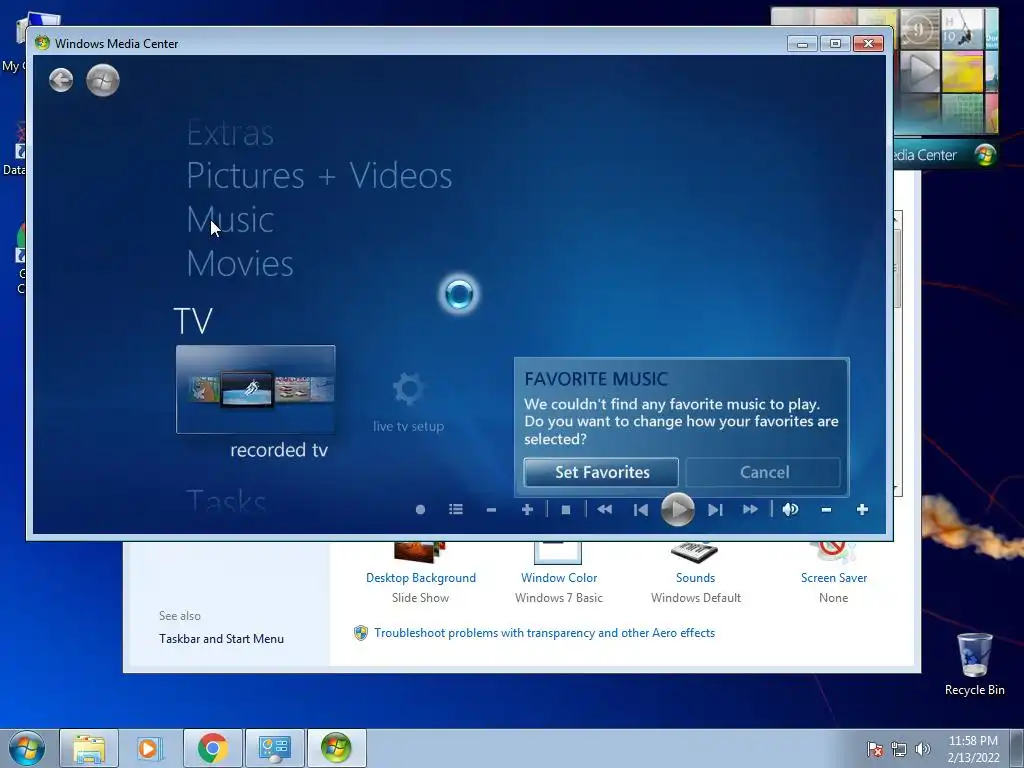
Task: Fast forward with double-right arrow button
Action: pyautogui.click(x=750, y=509)
